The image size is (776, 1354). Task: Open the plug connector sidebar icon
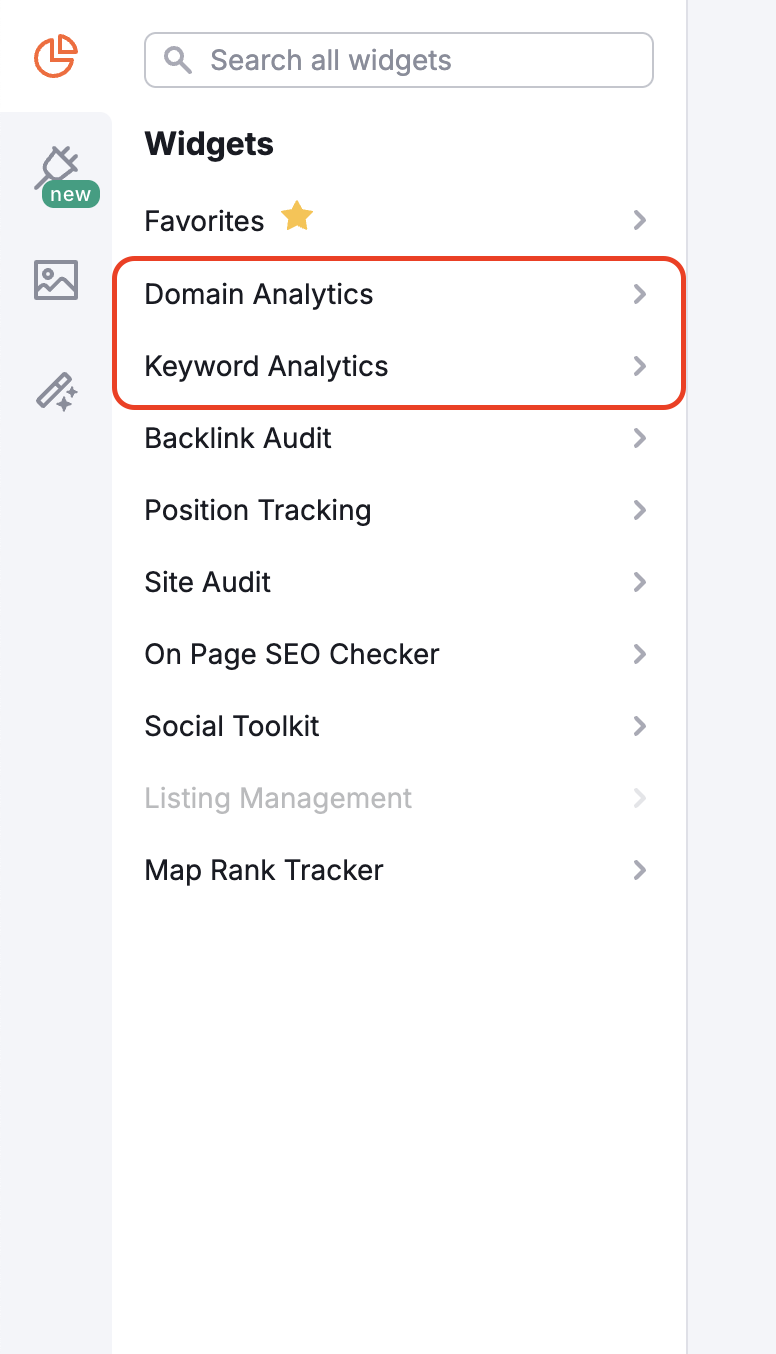[60, 165]
